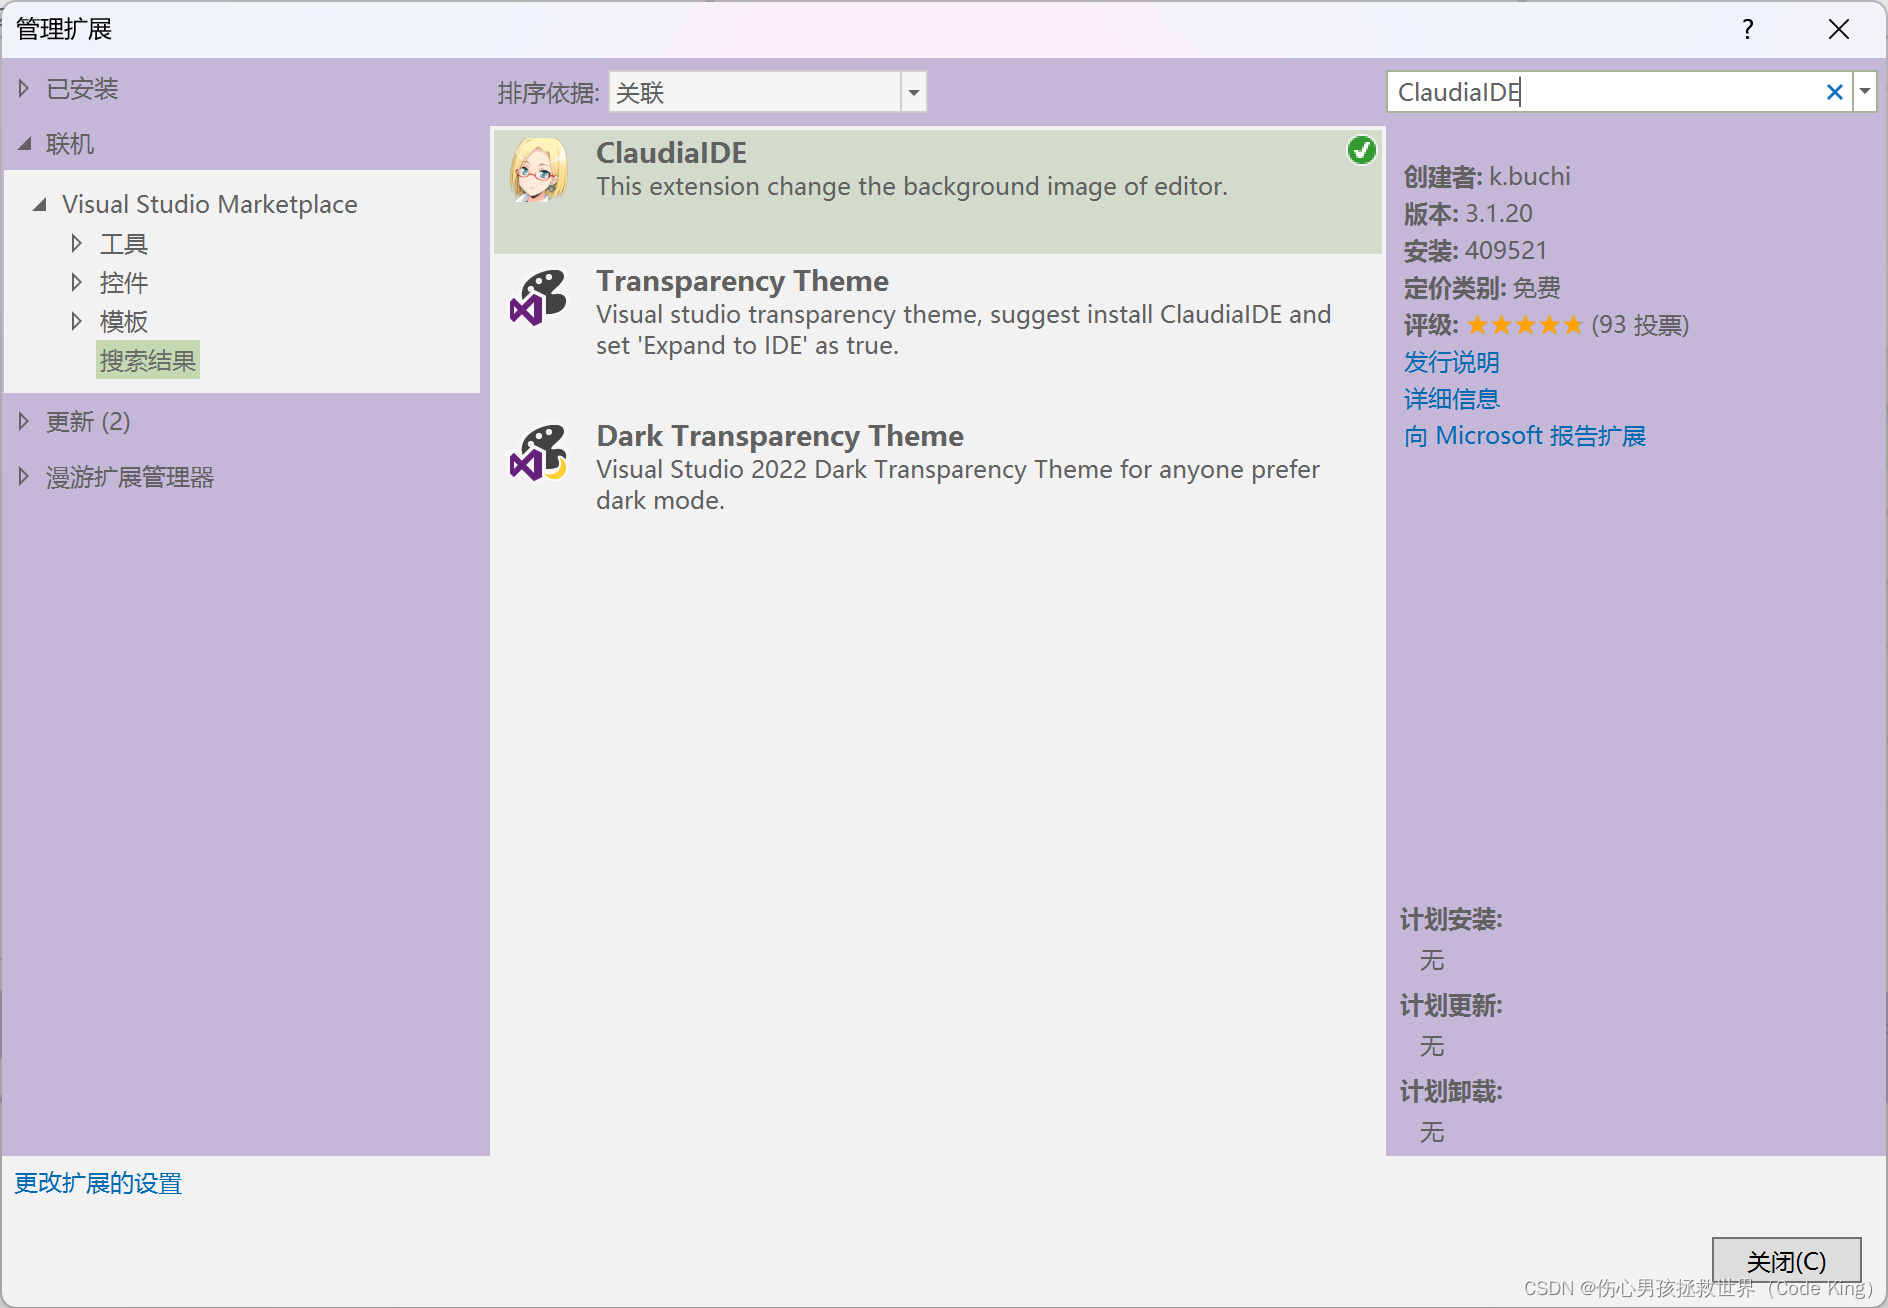Select the 漫游扩展管理器 tree label
This screenshot has height=1308, width=1888.
point(130,477)
